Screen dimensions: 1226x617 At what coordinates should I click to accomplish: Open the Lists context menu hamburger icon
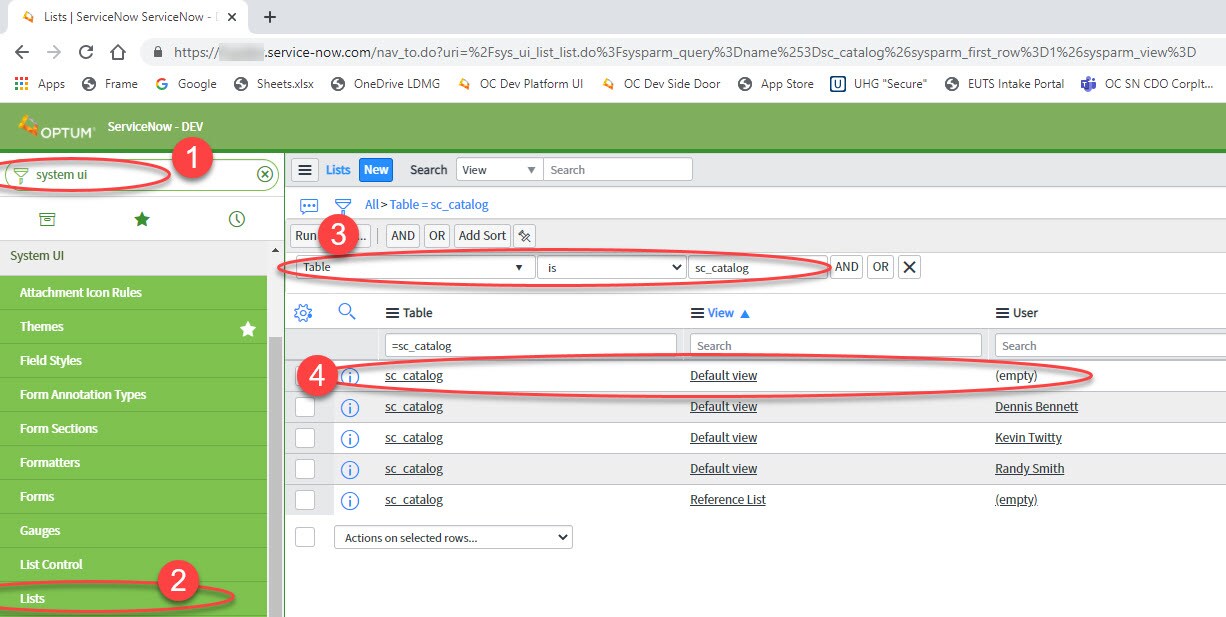306,168
